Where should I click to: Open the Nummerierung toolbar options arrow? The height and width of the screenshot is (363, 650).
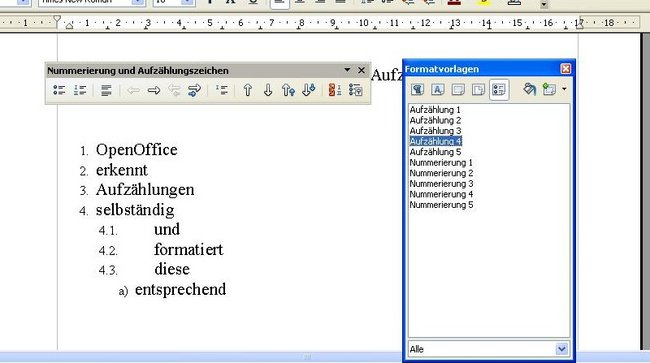point(347,70)
